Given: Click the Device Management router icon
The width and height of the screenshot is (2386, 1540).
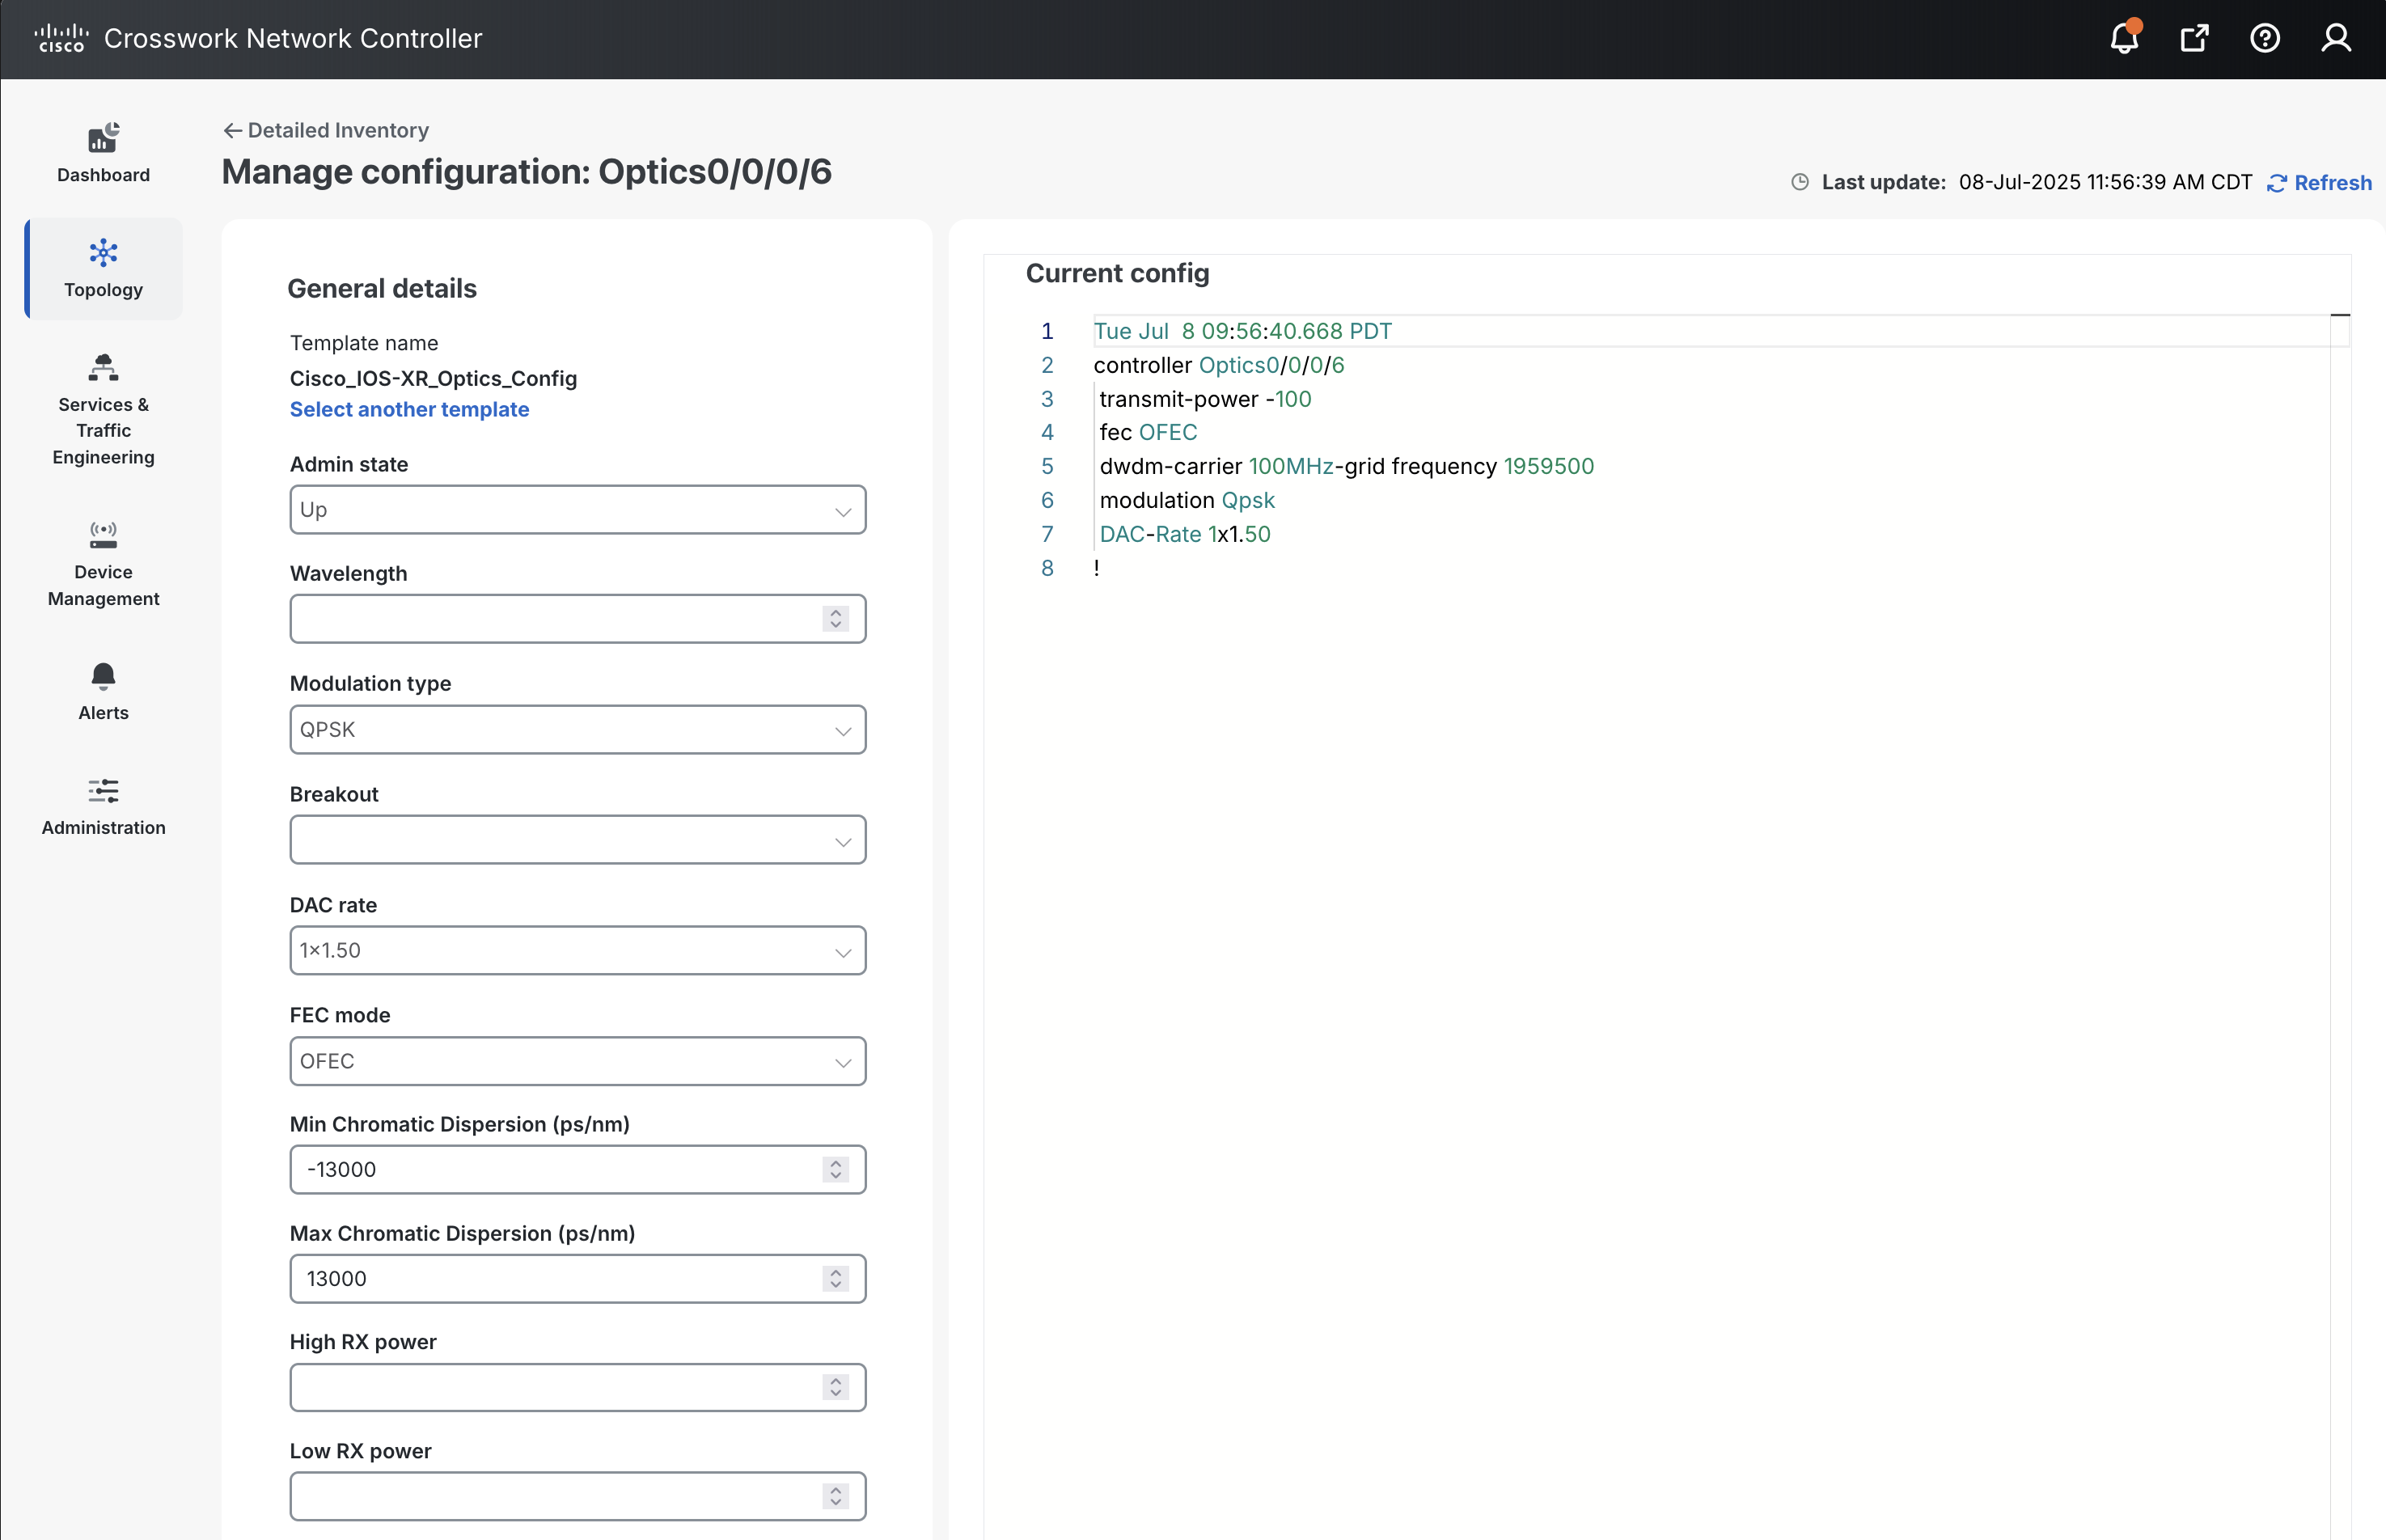Looking at the screenshot, I should click(103, 534).
